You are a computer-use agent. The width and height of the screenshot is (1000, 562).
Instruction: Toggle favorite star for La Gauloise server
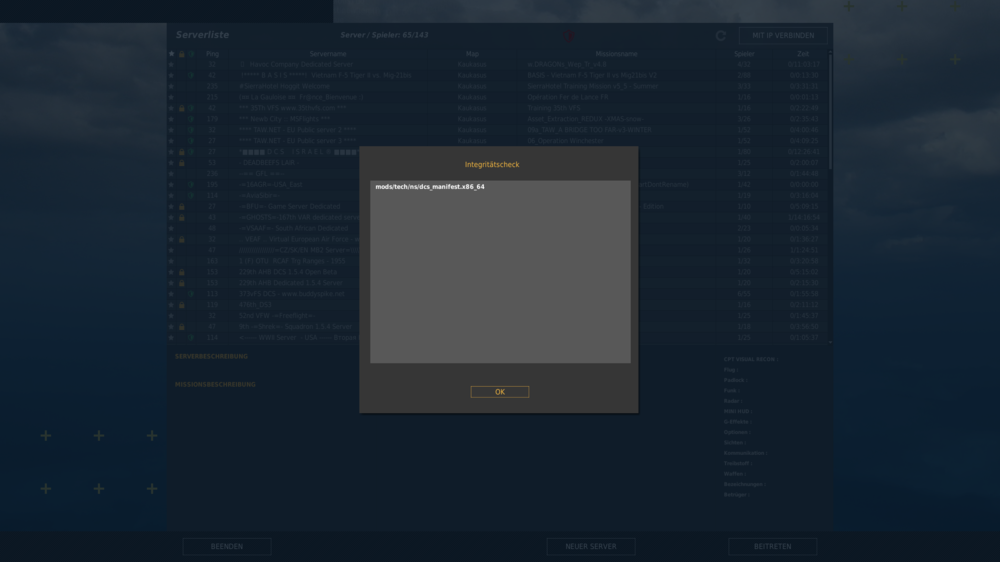(x=171, y=97)
